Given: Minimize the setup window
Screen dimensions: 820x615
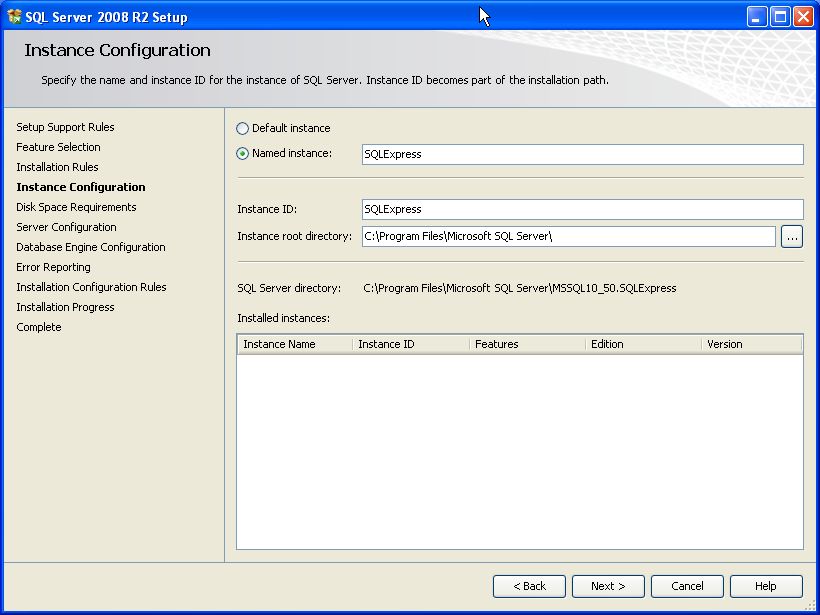Looking at the screenshot, I should click(758, 16).
